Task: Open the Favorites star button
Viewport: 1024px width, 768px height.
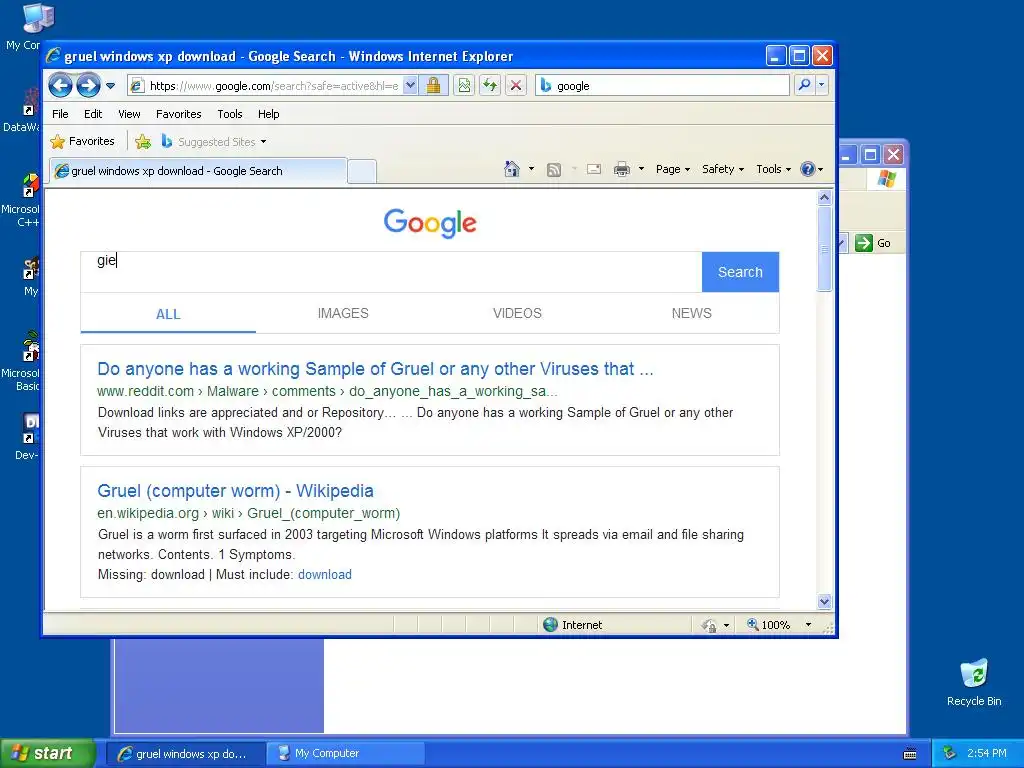Action: (x=83, y=141)
